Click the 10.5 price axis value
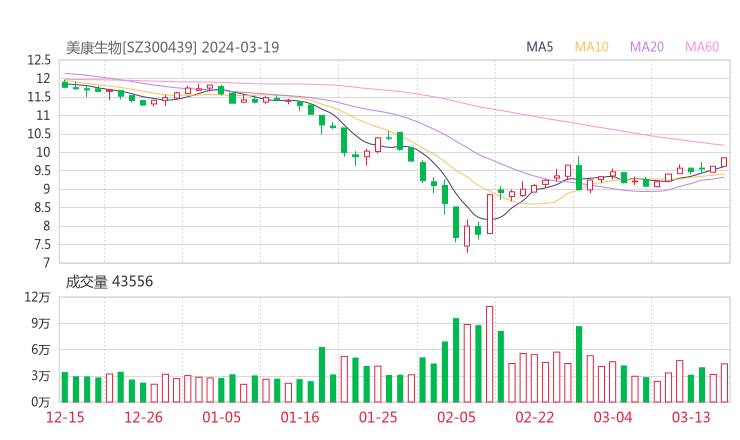This screenshot has height=440, width=740. point(39,134)
